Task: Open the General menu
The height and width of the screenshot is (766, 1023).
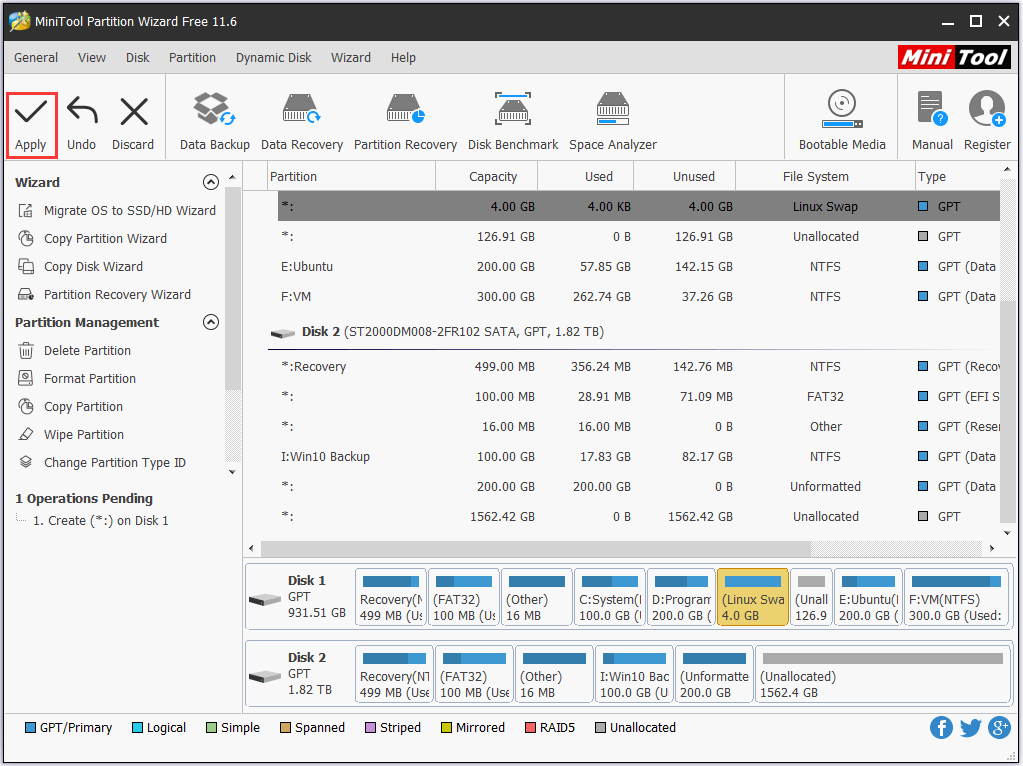Action: point(36,57)
